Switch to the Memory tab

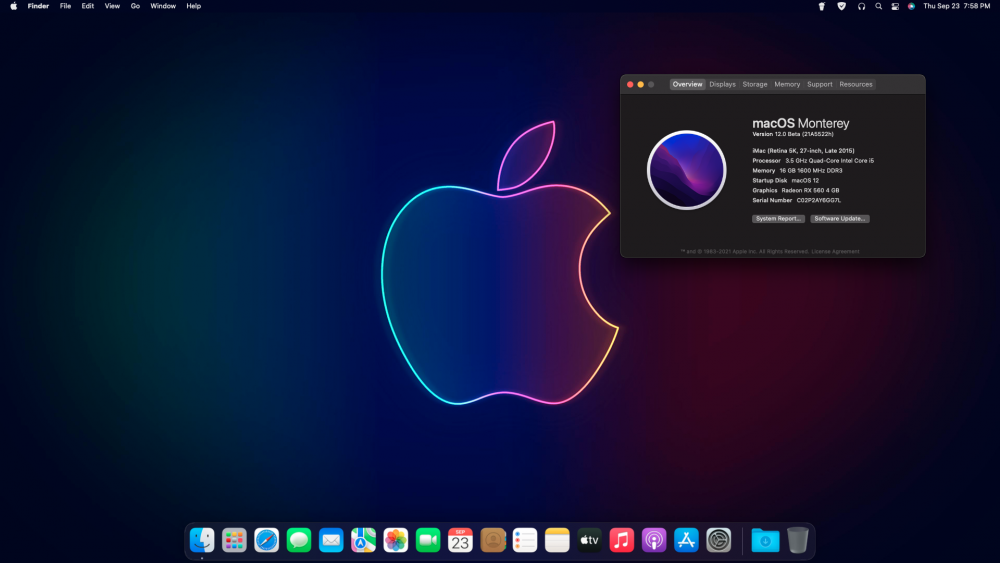(x=787, y=84)
